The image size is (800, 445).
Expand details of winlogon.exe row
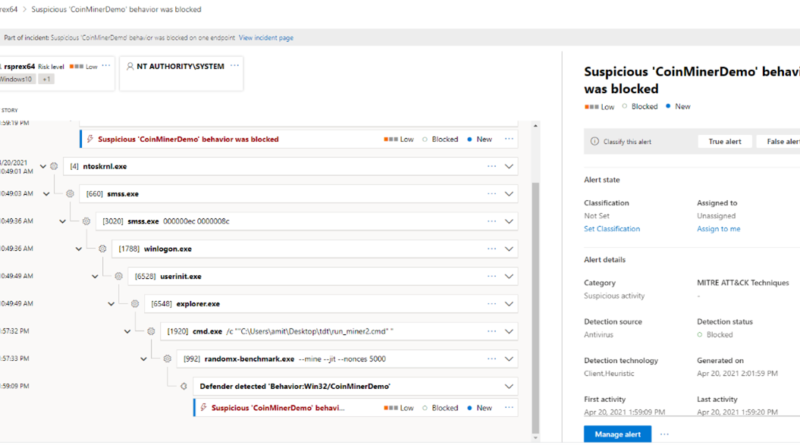[x=509, y=249]
